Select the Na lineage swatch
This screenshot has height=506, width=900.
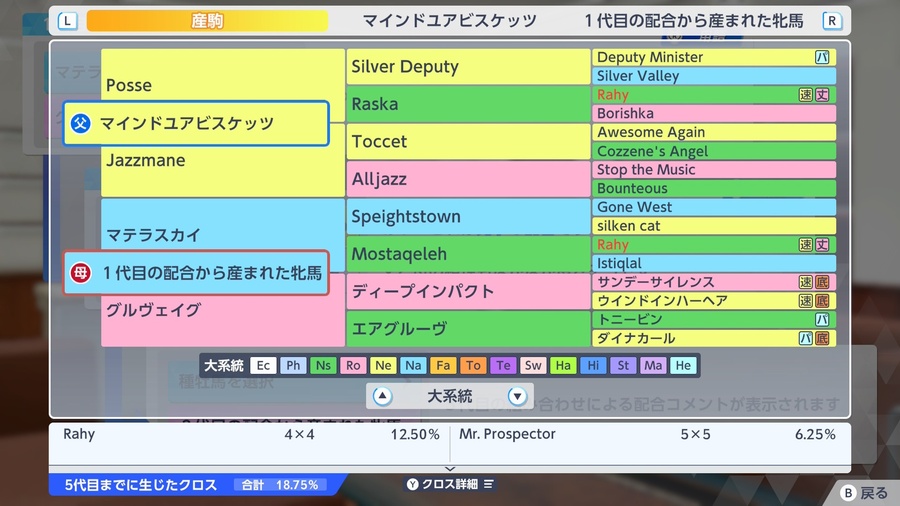click(x=413, y=365)
